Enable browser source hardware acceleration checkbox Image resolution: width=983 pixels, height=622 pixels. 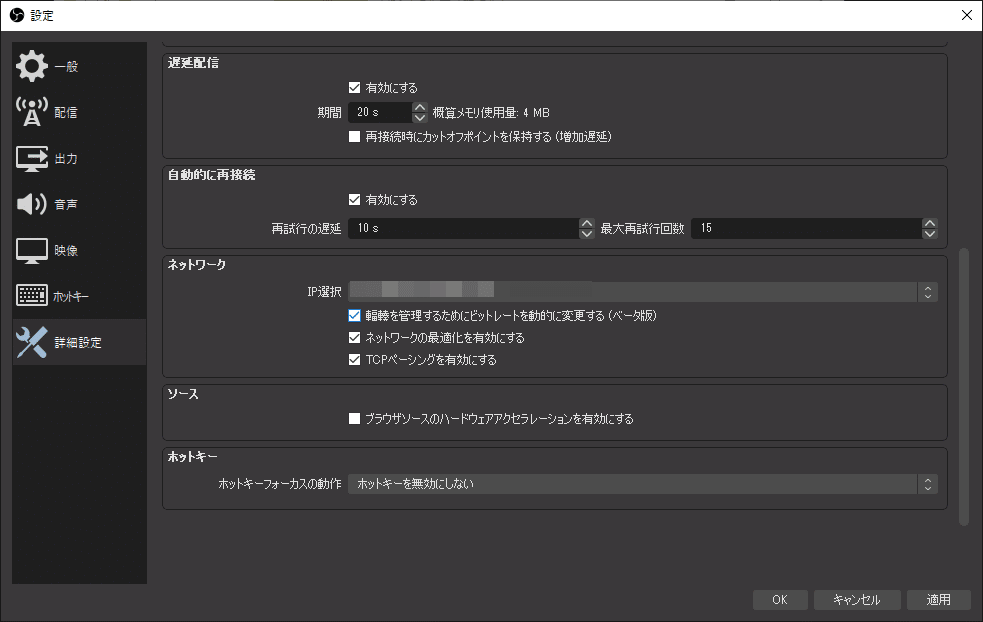354,418
